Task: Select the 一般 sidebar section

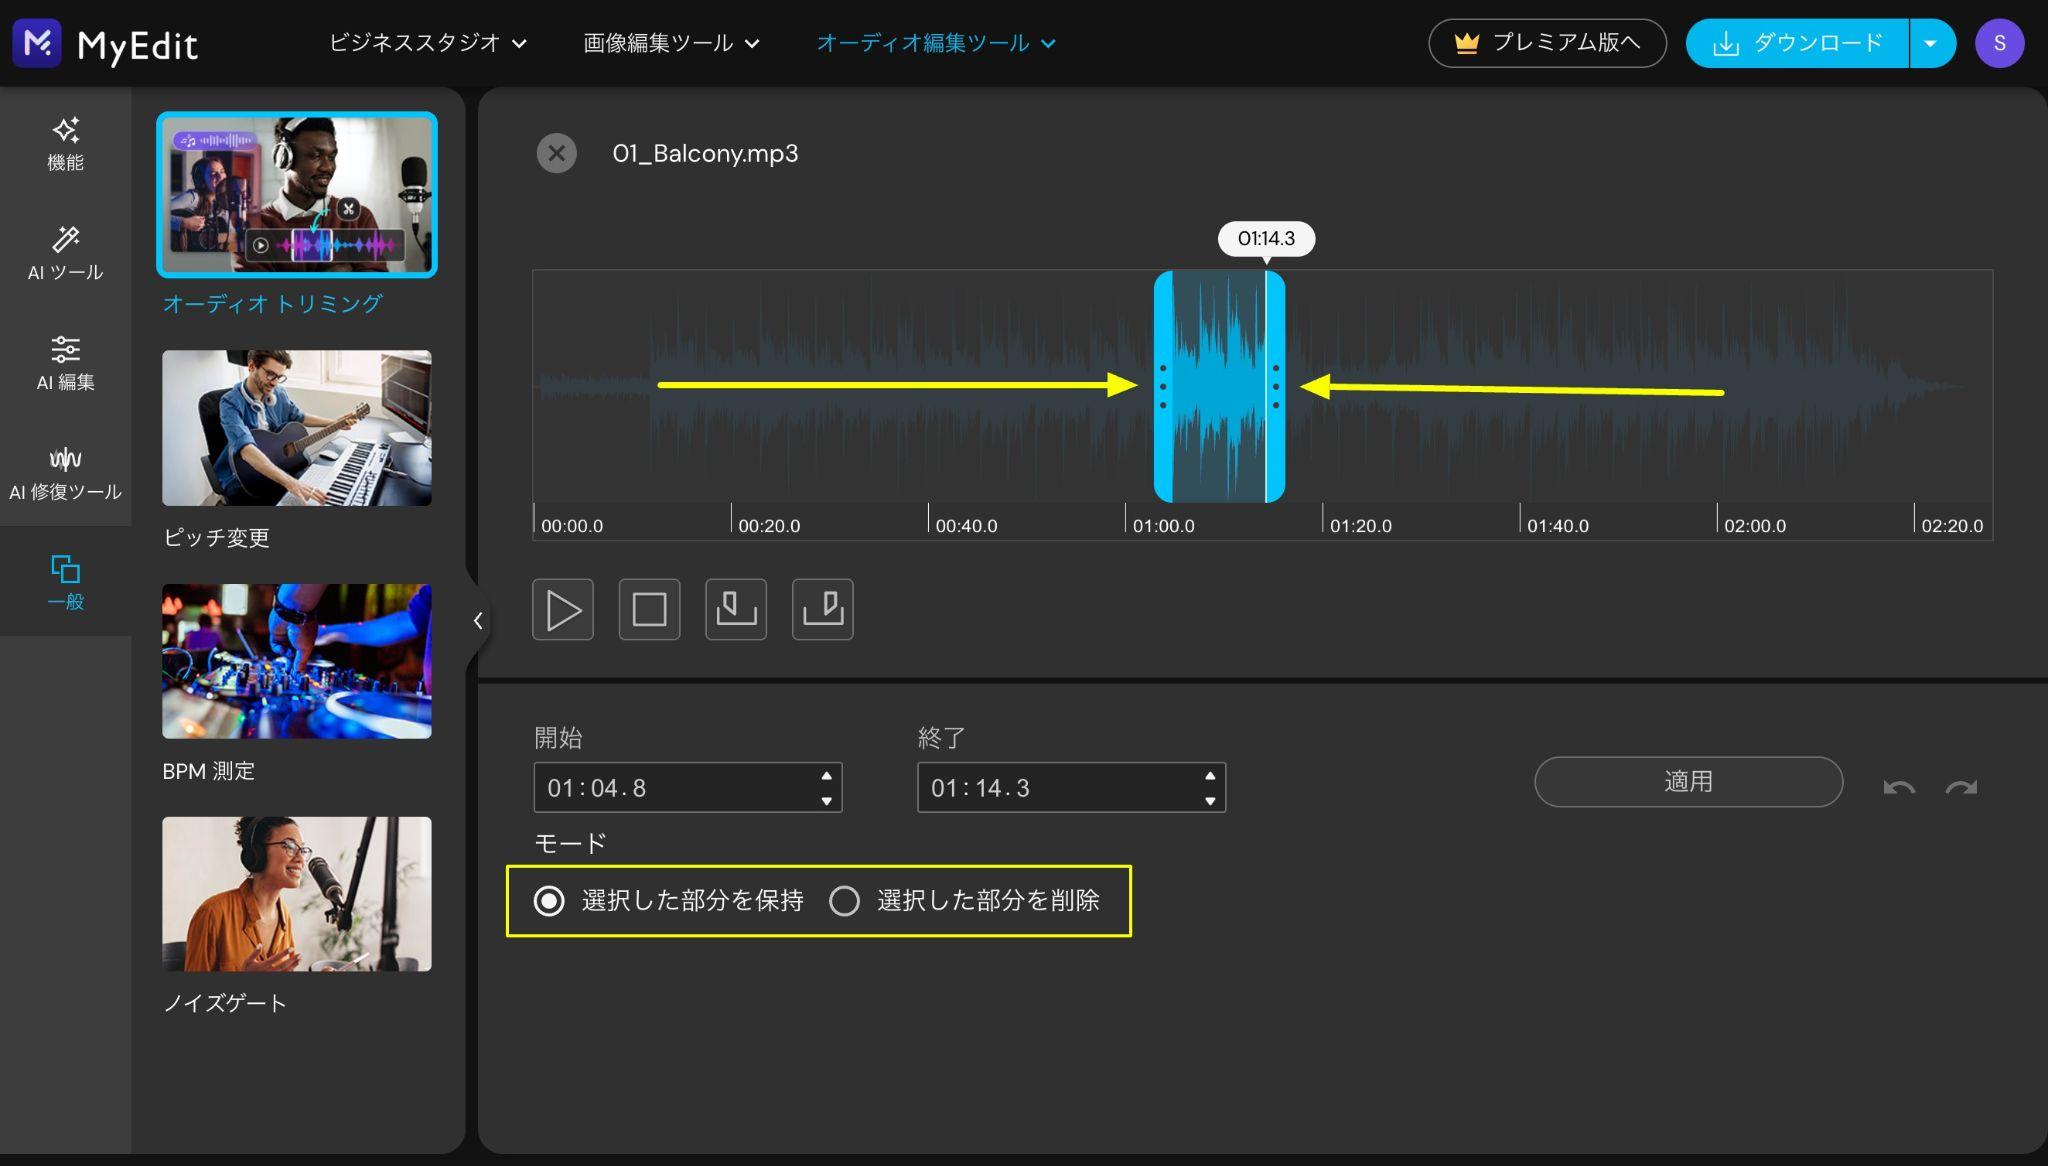Action: tap(65, 582)
